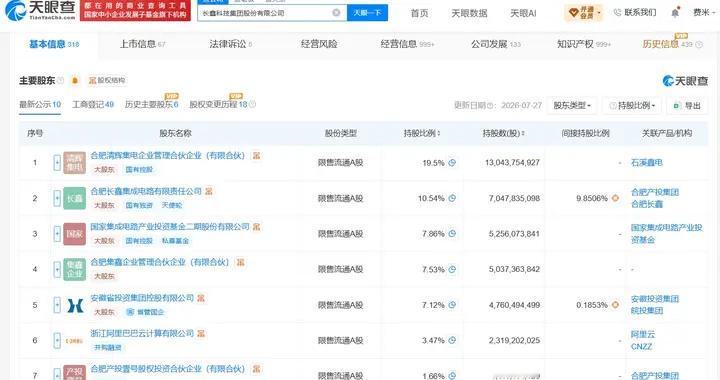This screenshot has height=380, width=720.
Task: Select the 历史主要股东 6 sub-tab
Action: tap(152, 105)
